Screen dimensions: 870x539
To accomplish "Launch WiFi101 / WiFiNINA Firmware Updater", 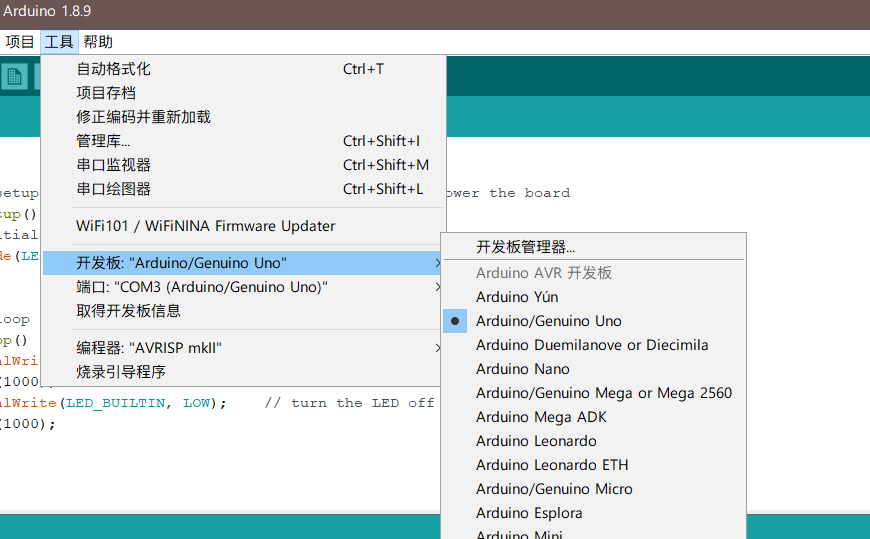I will pos(243,226).
